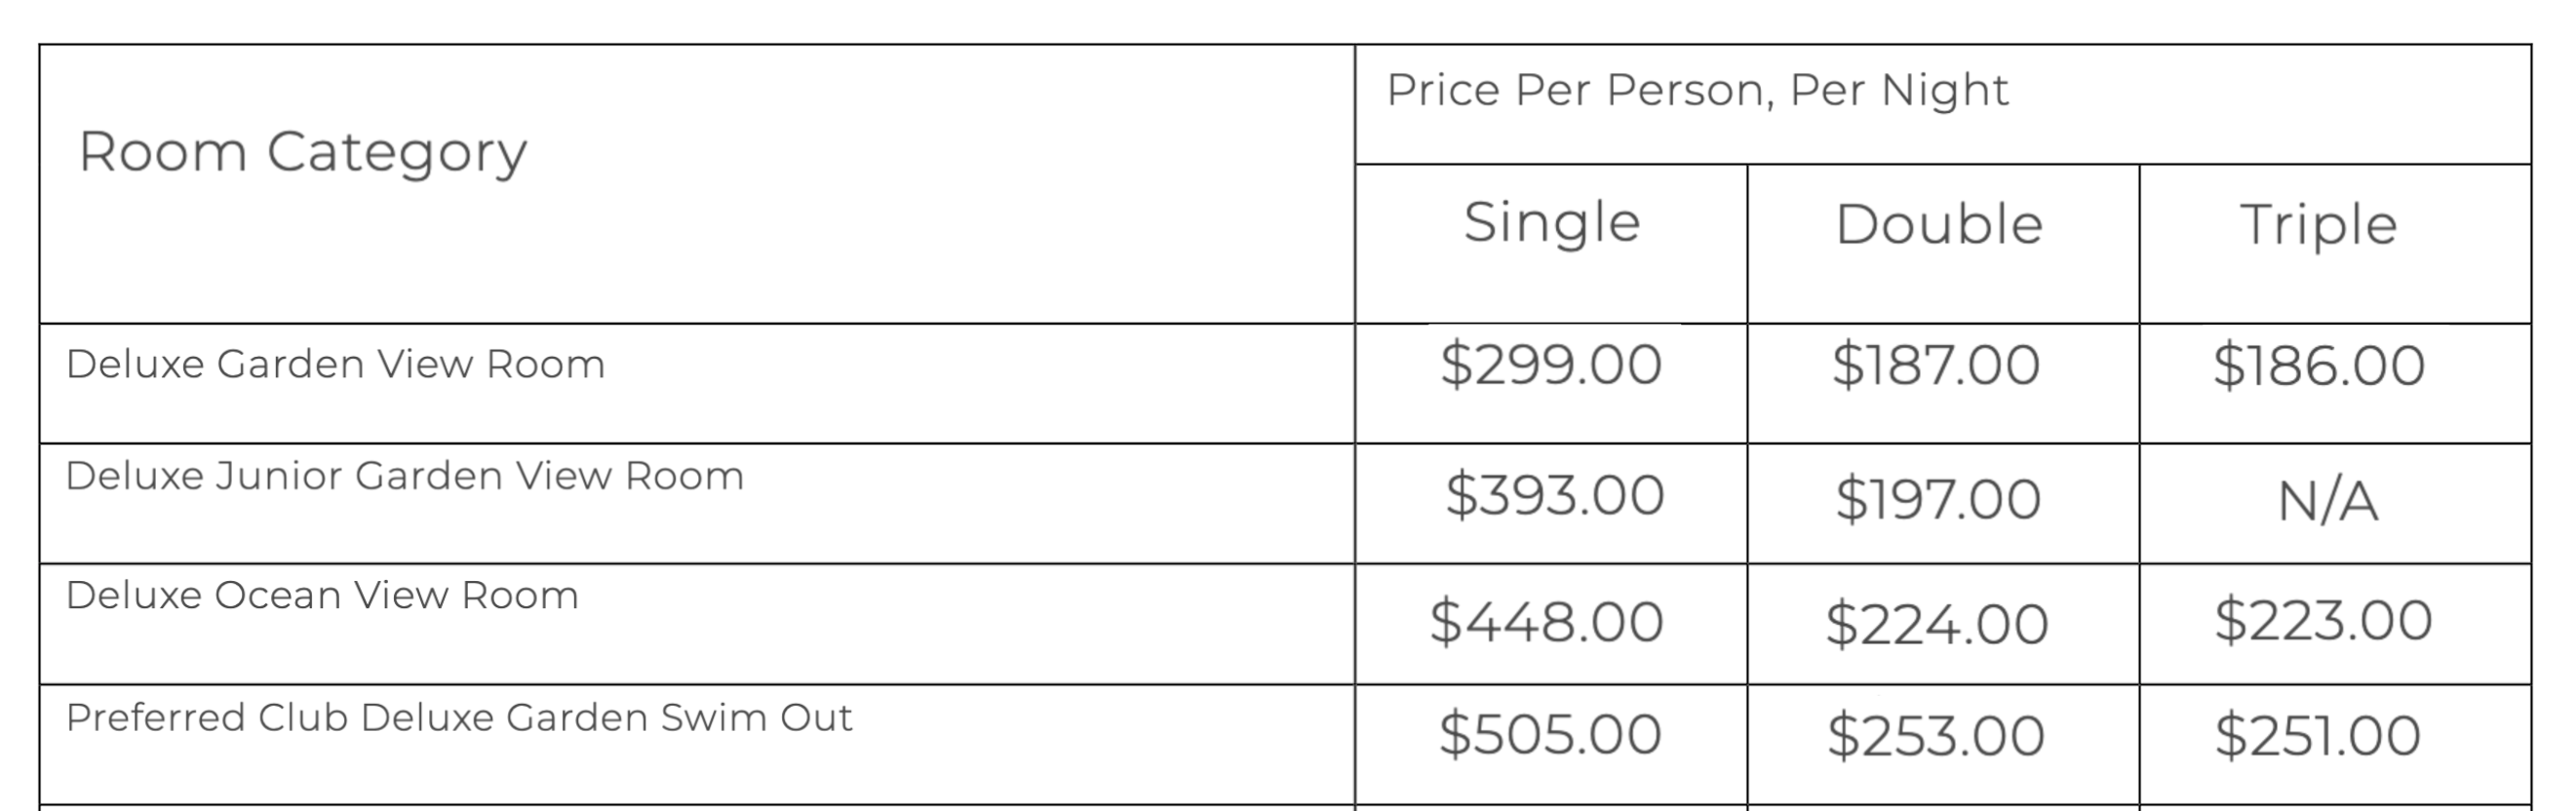
Task: Select Preferred Club Deluxe Garden Swim Out
Action: pos(459,718)
